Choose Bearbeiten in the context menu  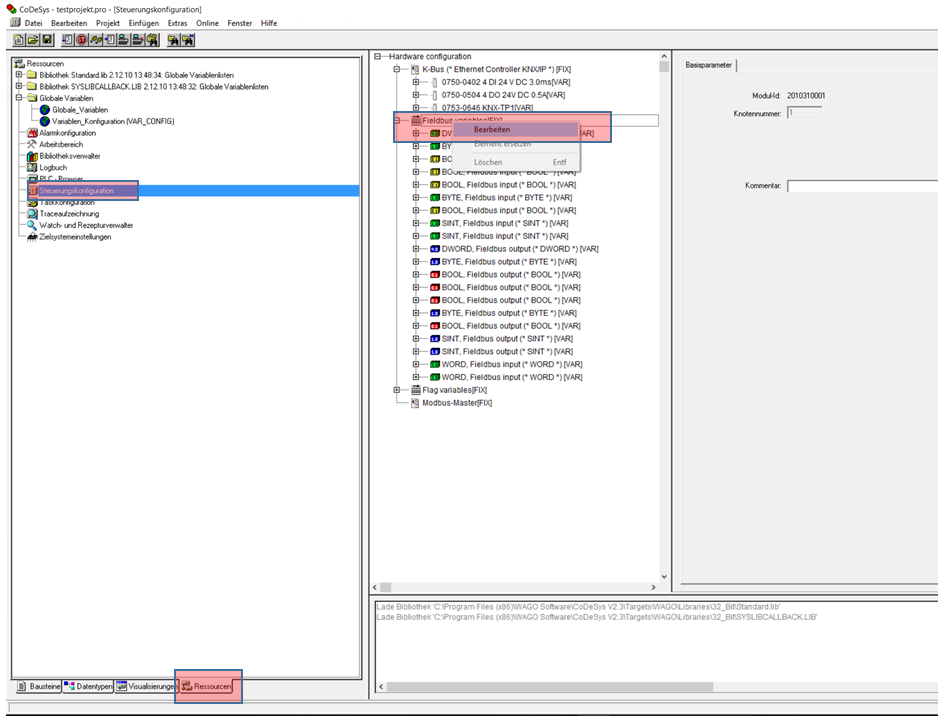(516, 130)
